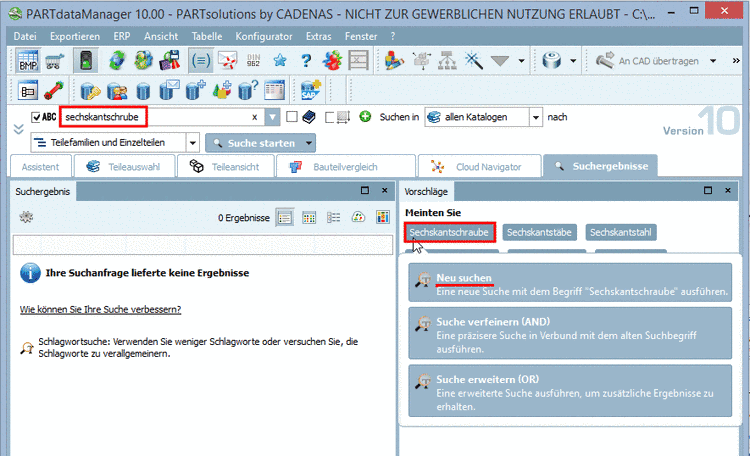This screenshot has width=750, height=456.
Task: Open the dropdown beside the grey triangle icon
Action: tap(521, 61)
